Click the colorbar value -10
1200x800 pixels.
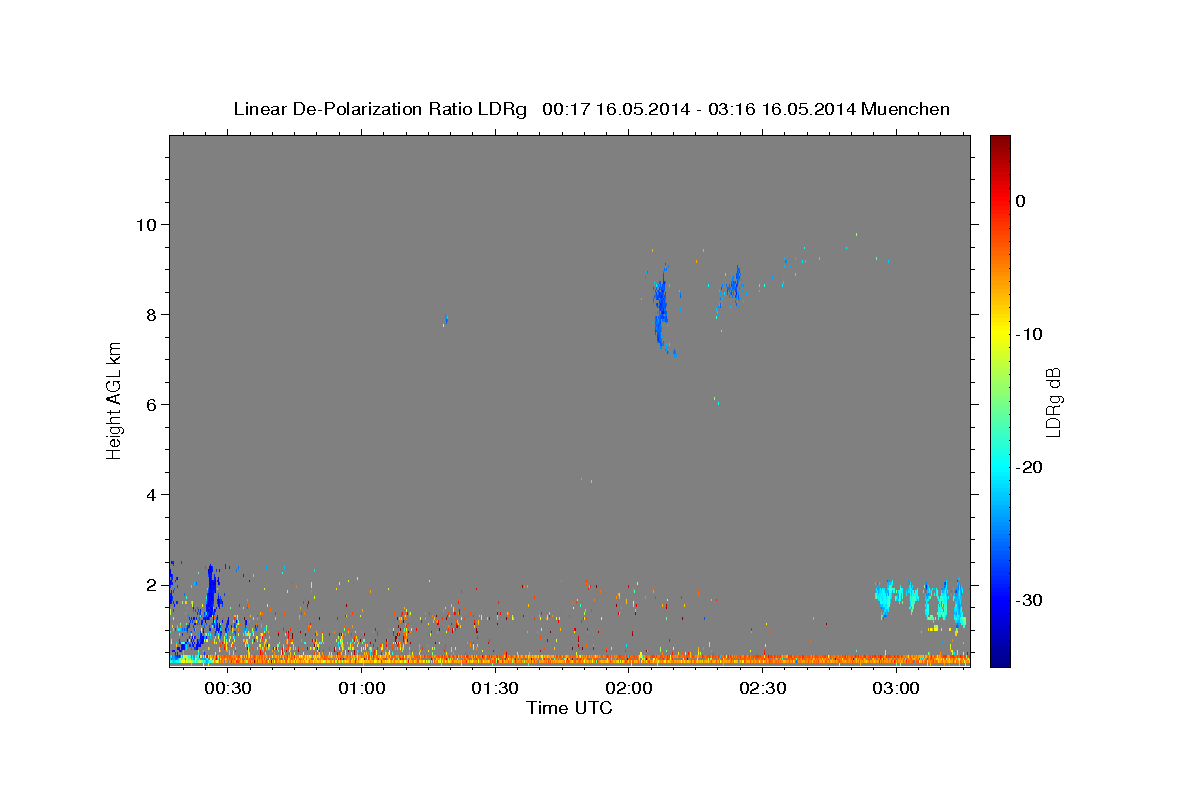click(1030, 334)
